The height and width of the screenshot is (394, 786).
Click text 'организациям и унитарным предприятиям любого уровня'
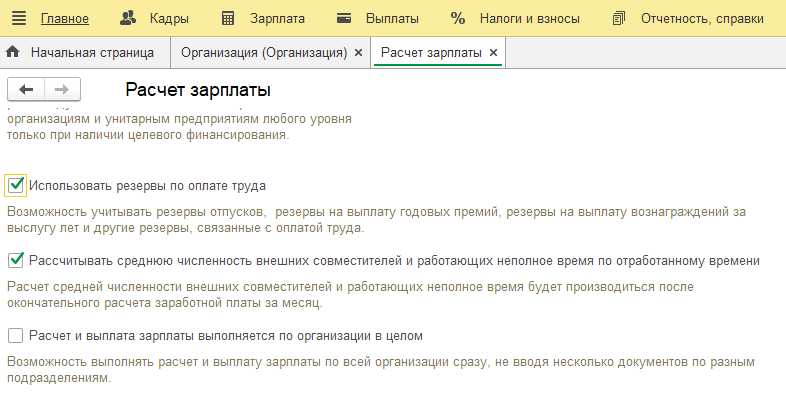click(179, 119)
